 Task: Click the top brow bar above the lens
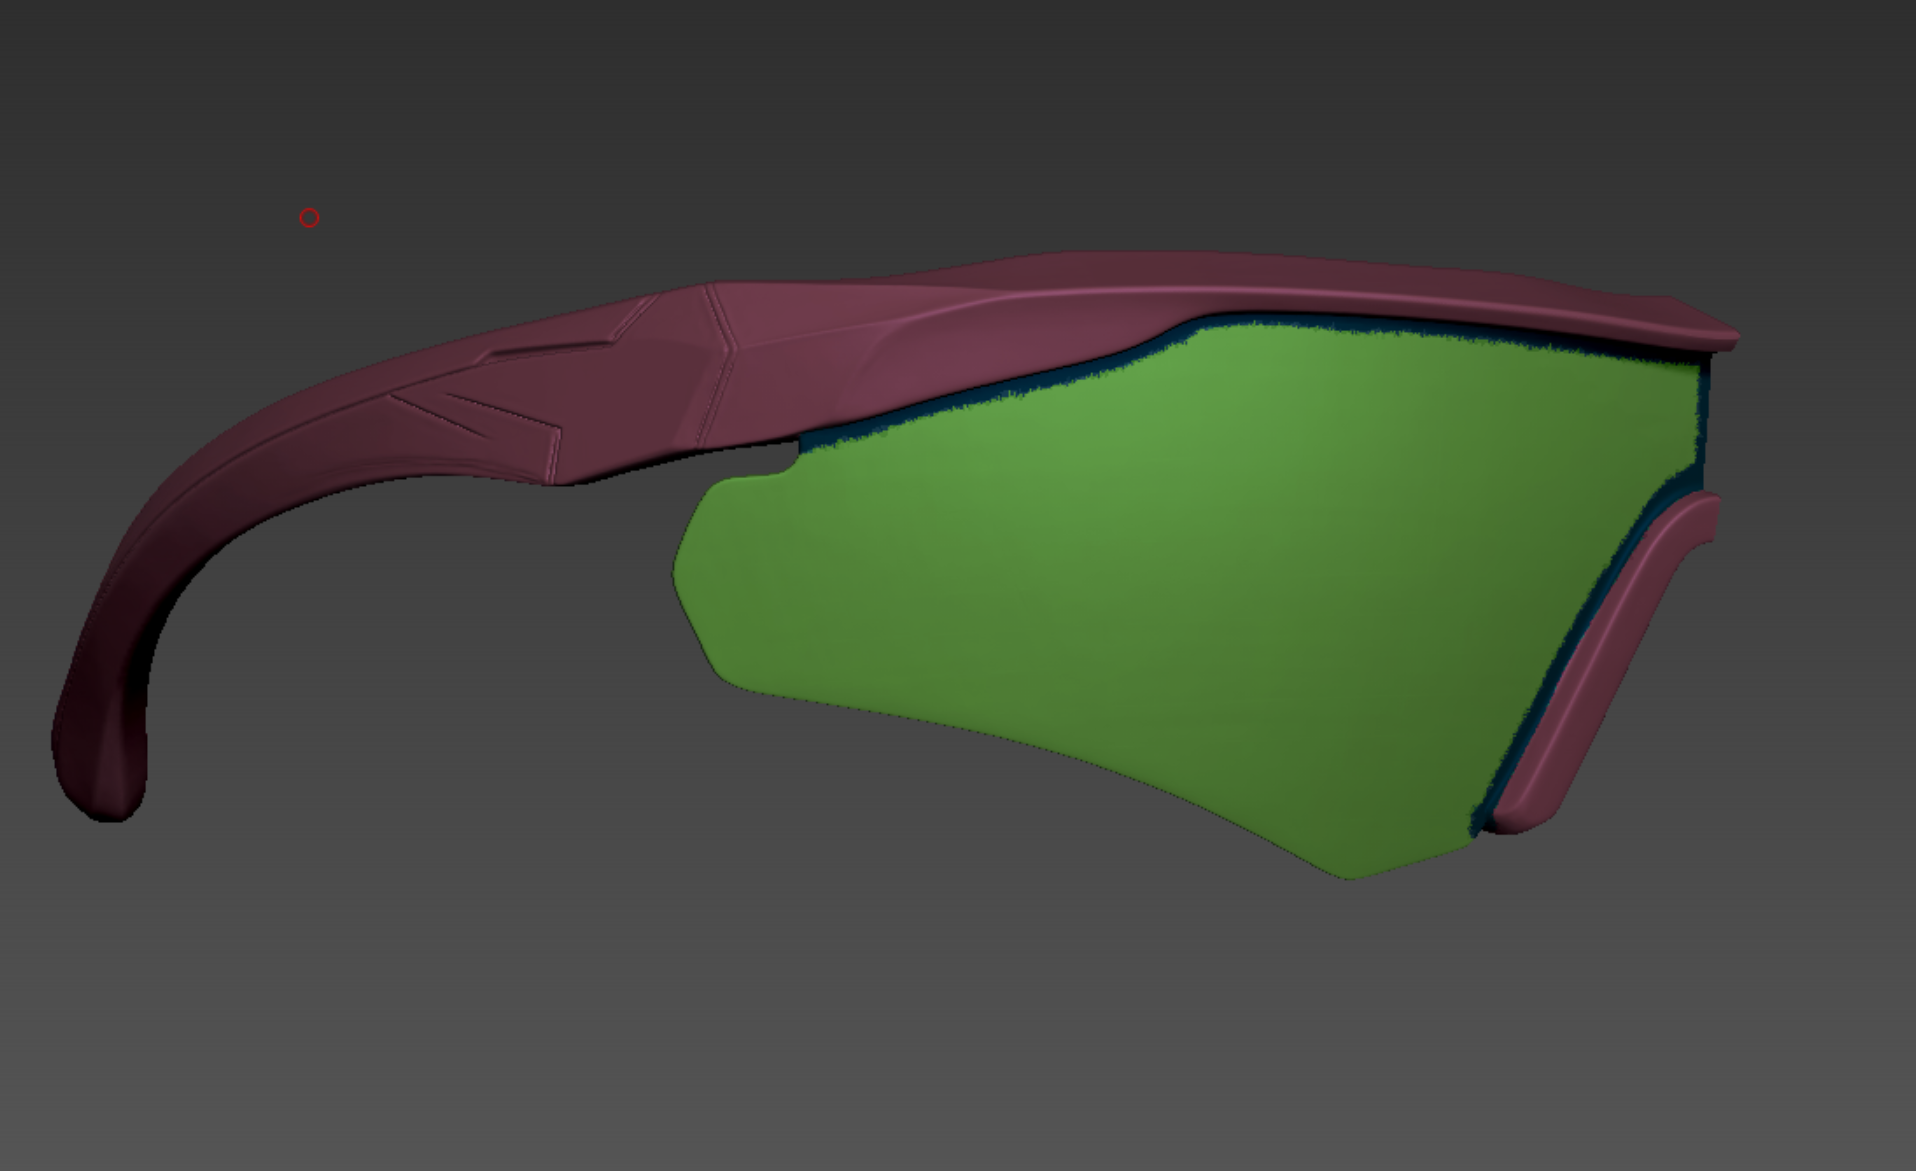pos(1300,283)
